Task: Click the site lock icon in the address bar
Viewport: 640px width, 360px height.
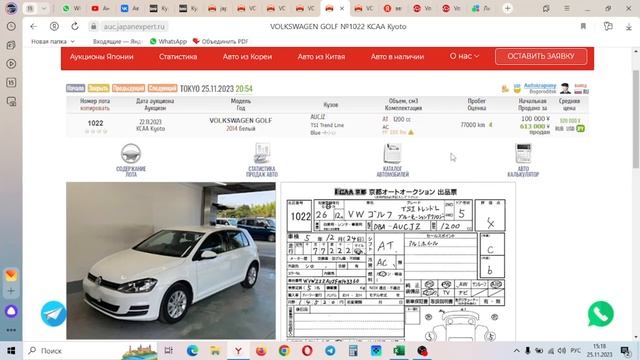Action: pyautogui.click(x=93, y=27)
